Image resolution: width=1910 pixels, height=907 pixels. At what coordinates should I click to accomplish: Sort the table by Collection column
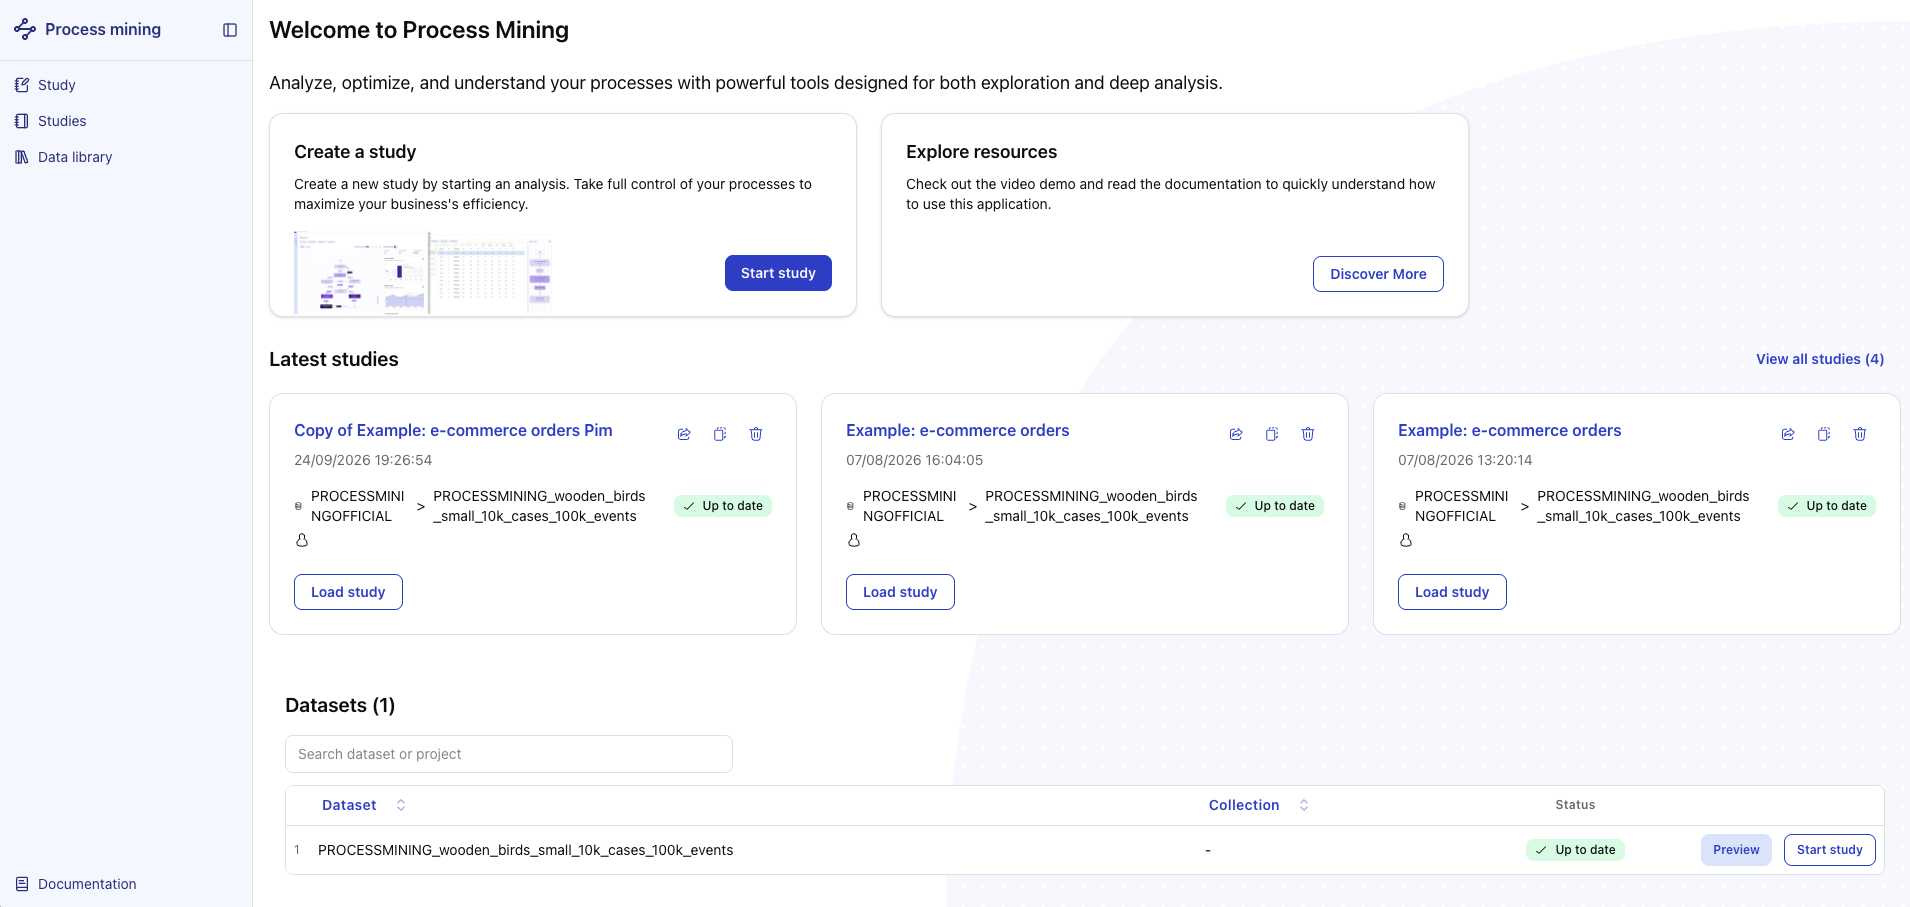tap(1258, 805)
